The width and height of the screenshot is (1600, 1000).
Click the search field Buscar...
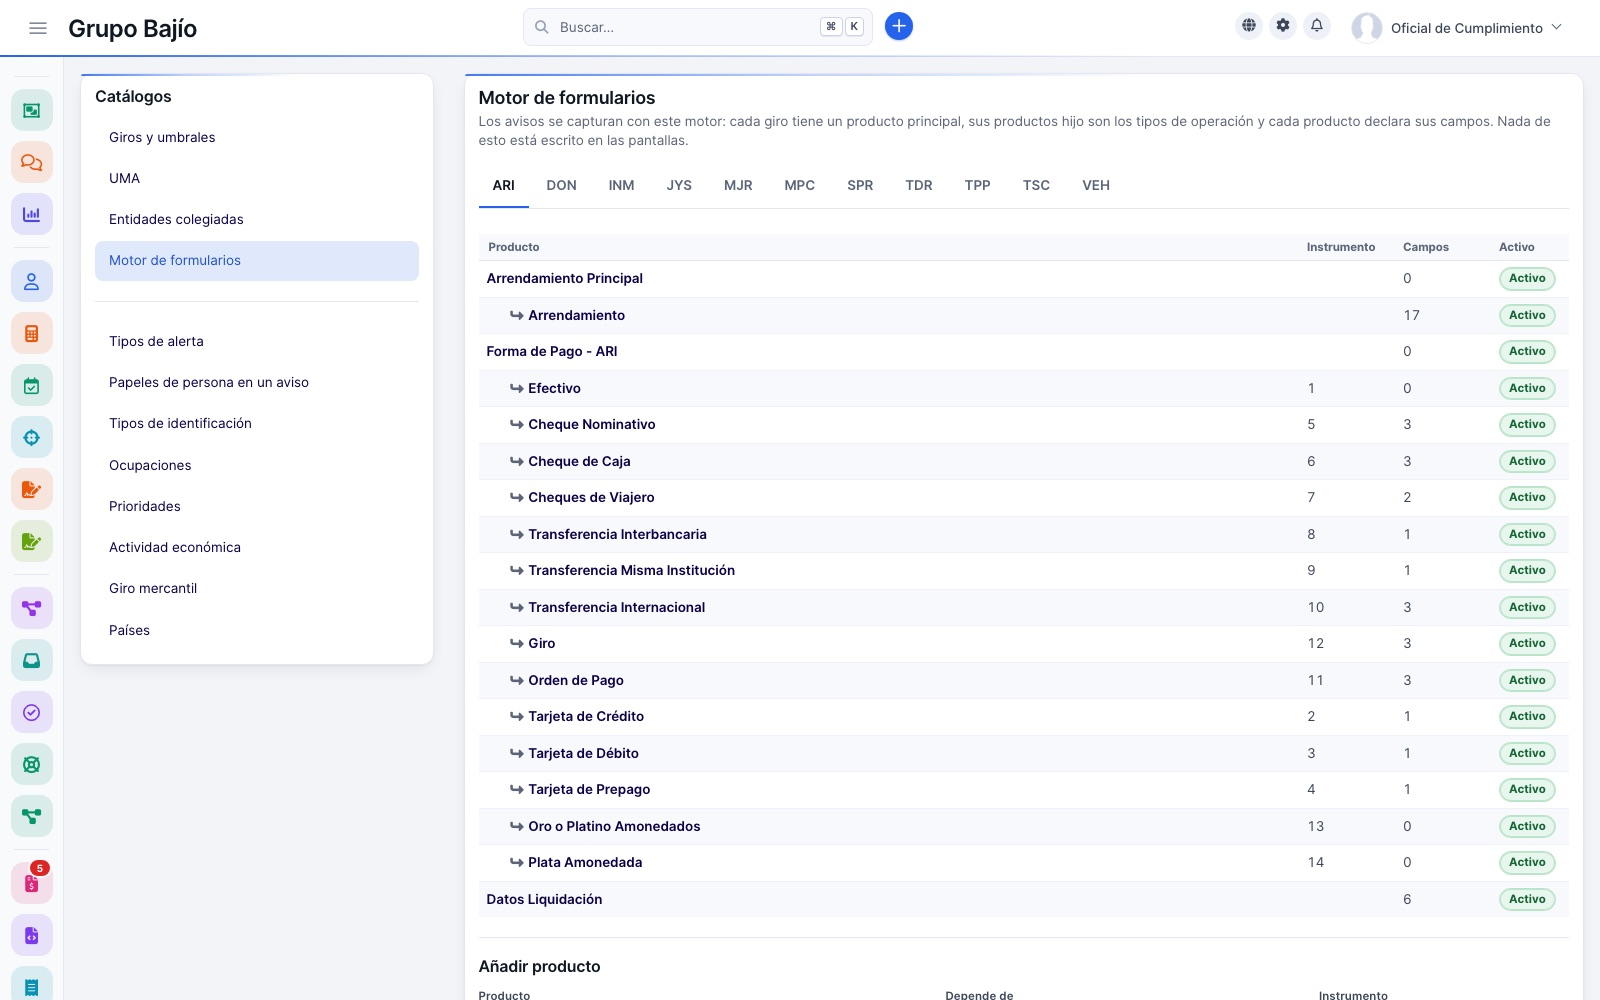click(x=697, y=27)
